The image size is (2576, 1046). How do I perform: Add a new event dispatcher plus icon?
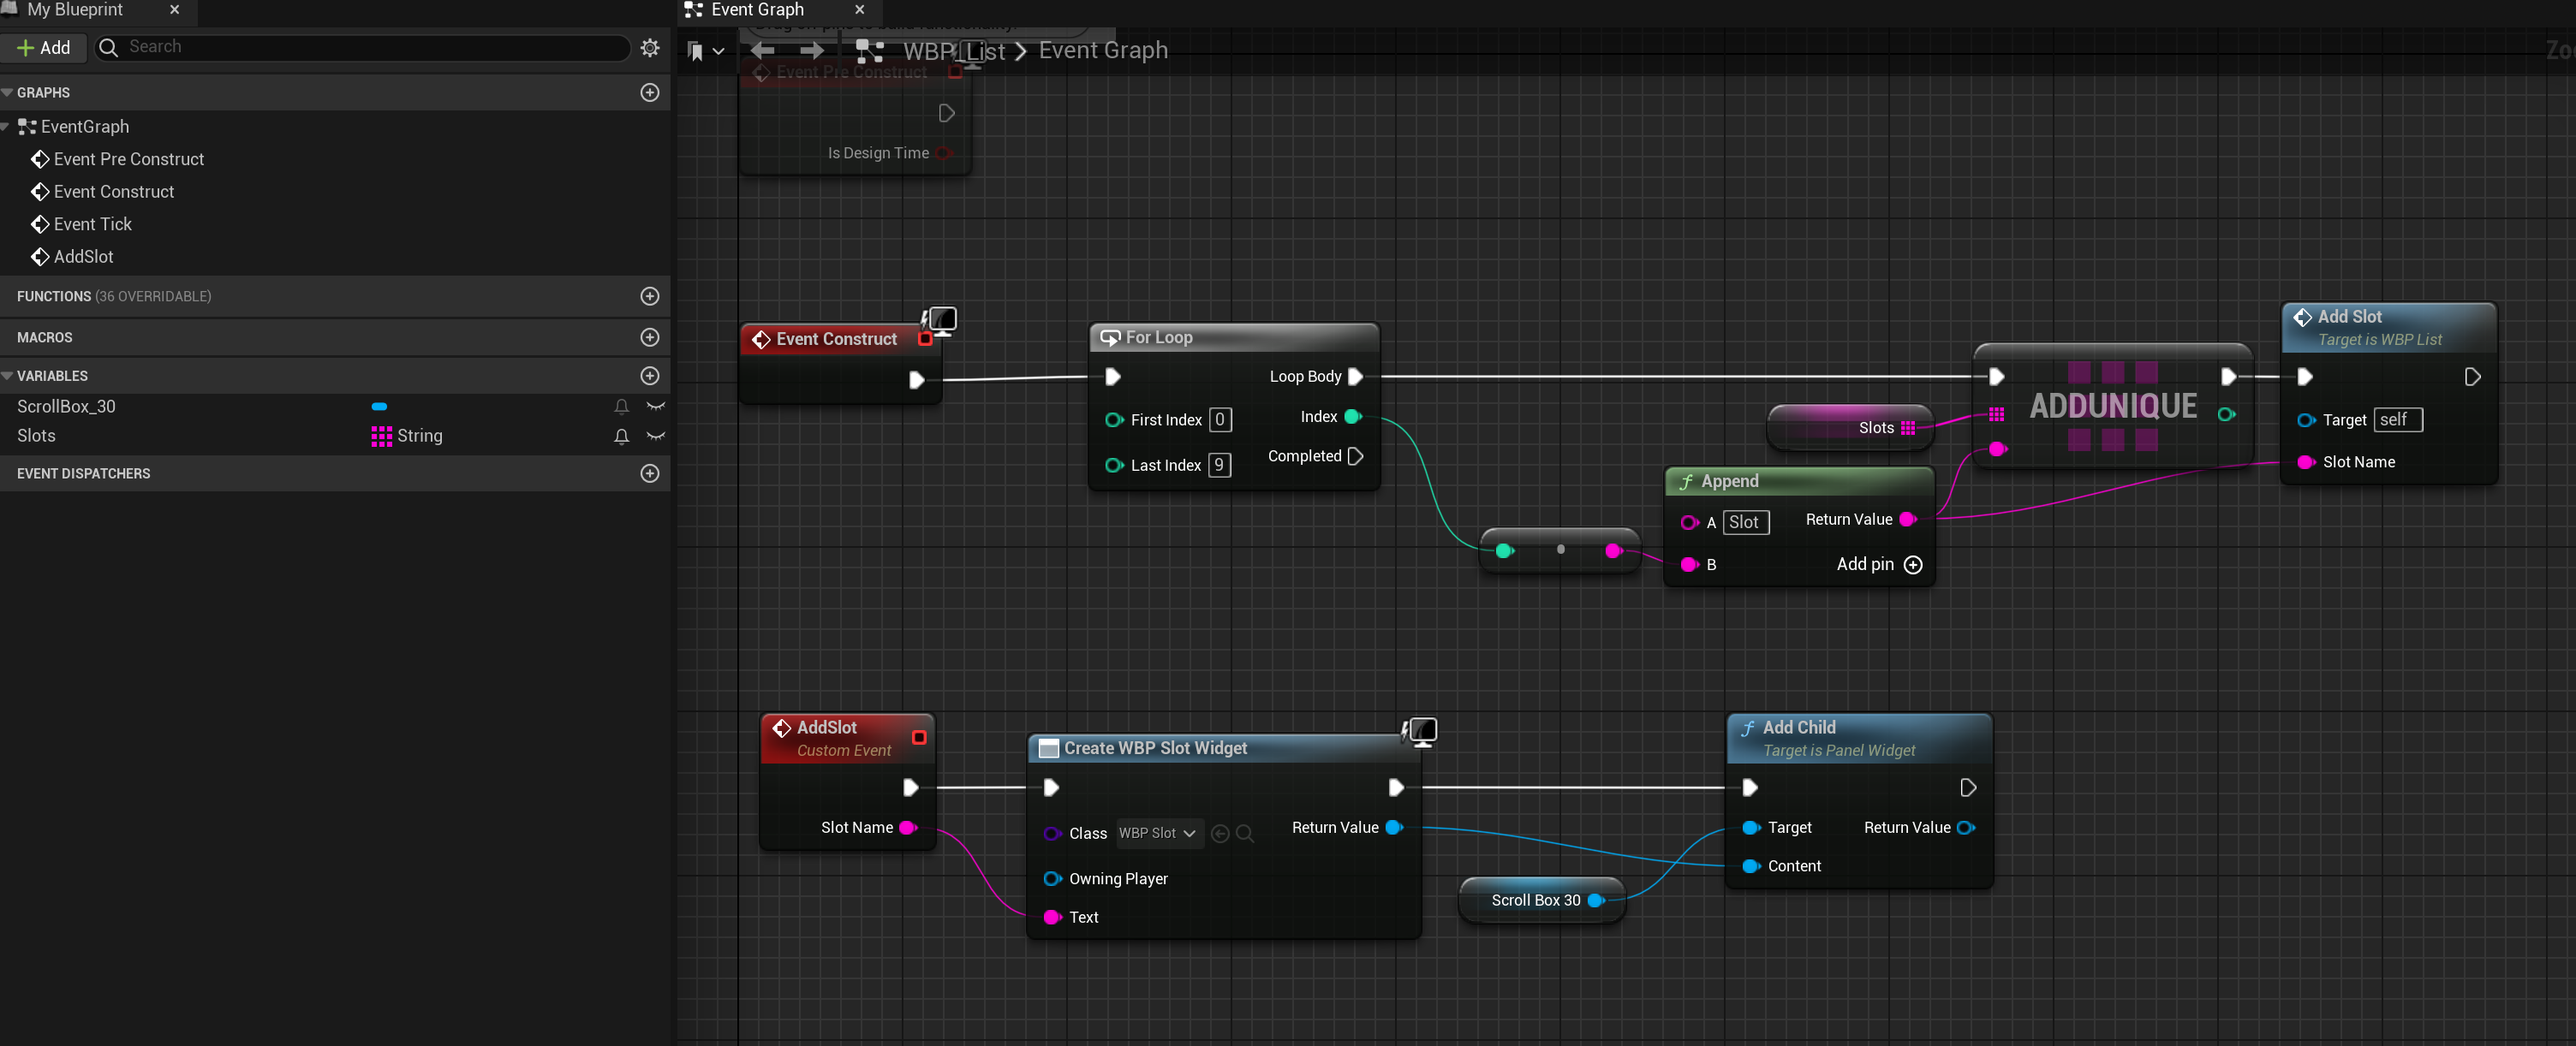click(x=650, y=473)
